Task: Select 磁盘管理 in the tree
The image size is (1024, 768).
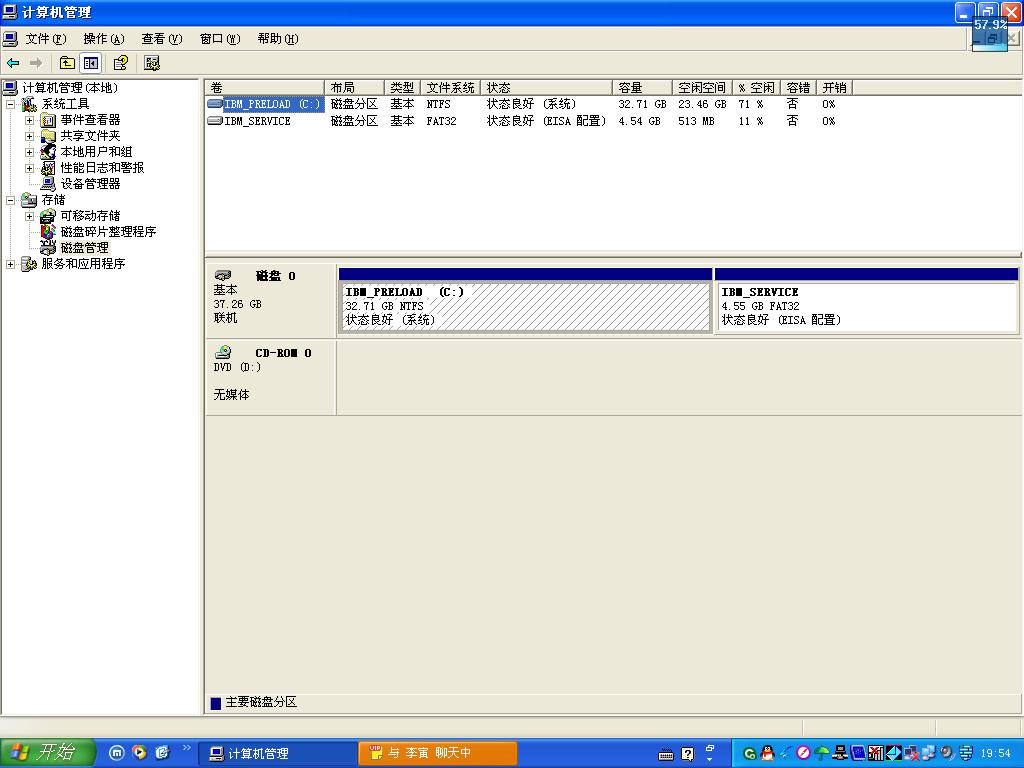Action: click(84, 248)
